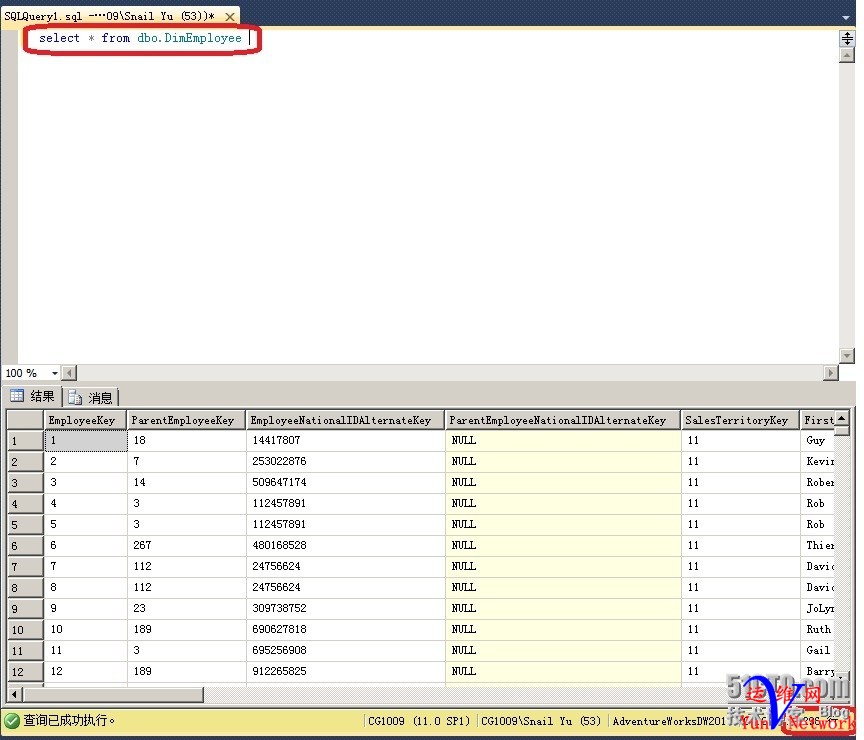
Task: Click the select-all corner cell of results grid
Action: [x=25, y=420]
